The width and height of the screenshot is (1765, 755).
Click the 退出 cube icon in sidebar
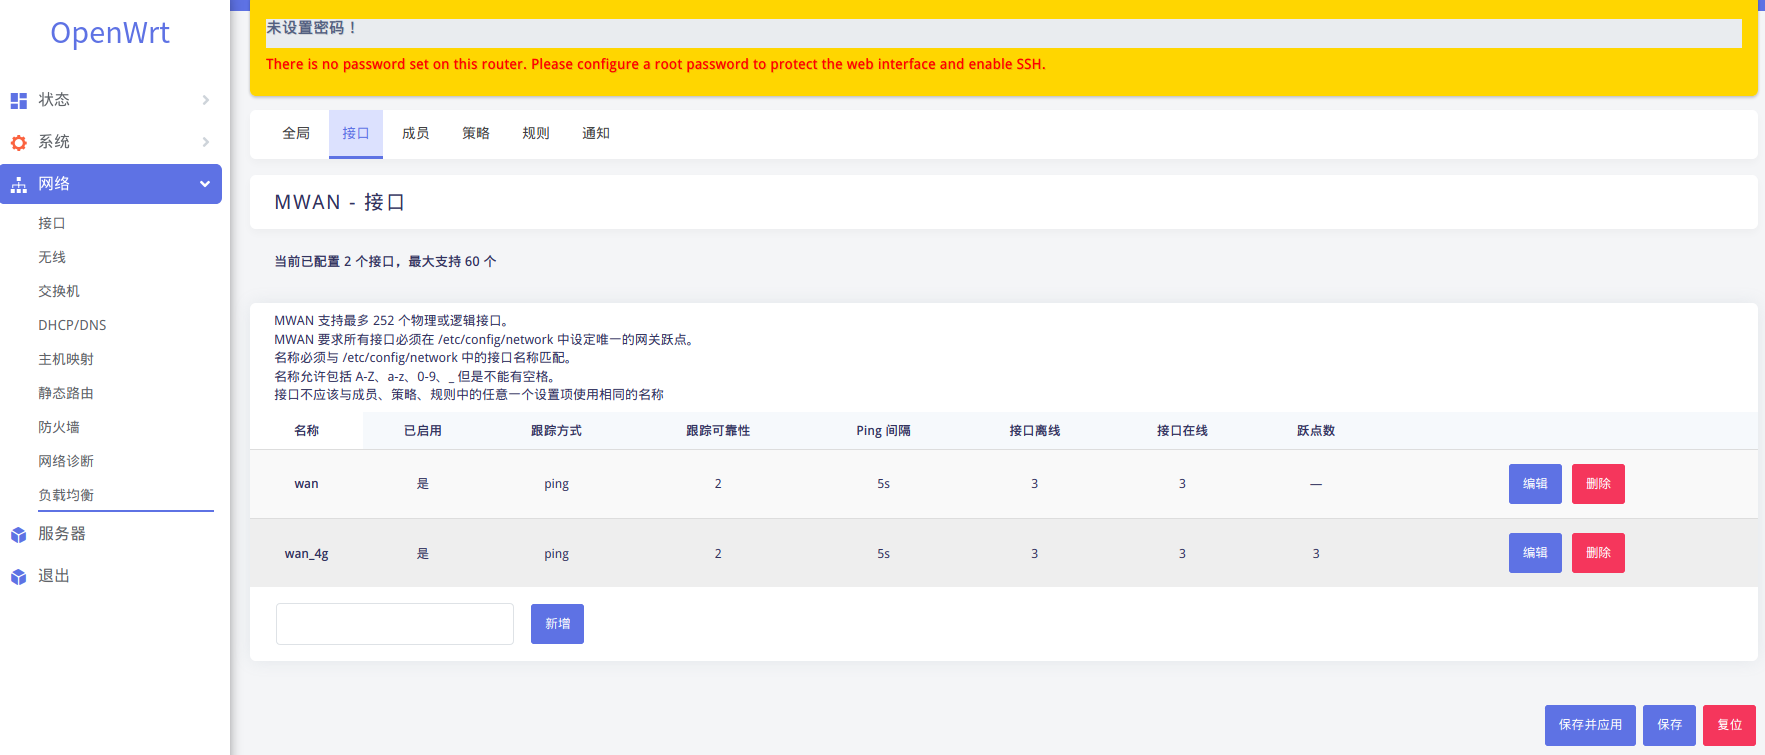[x=18, y=576]
